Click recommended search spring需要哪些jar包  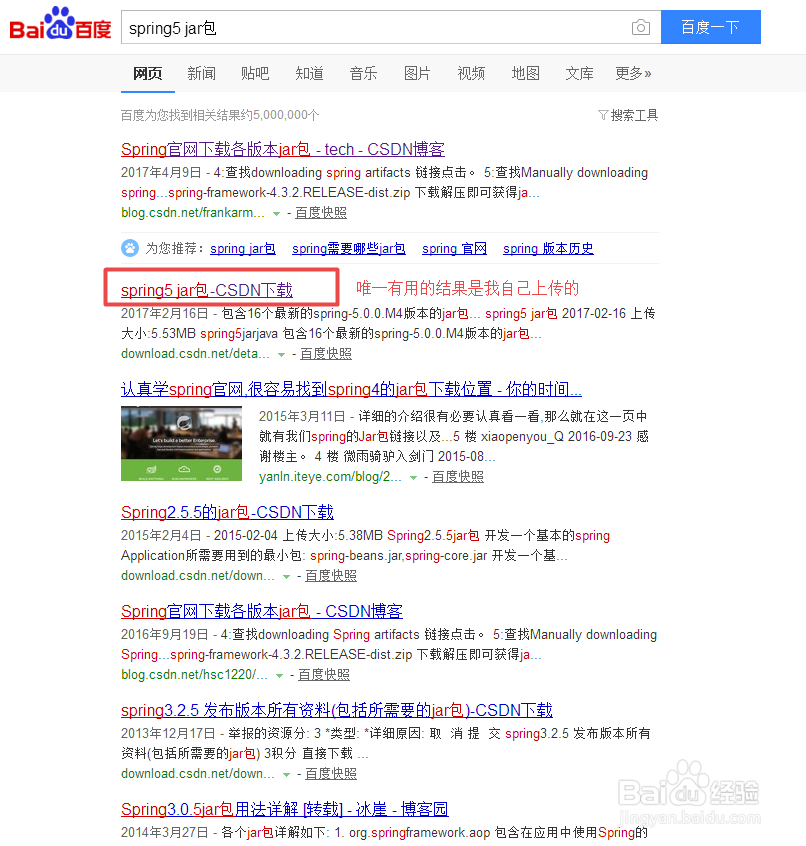click(x=349, y=249)
